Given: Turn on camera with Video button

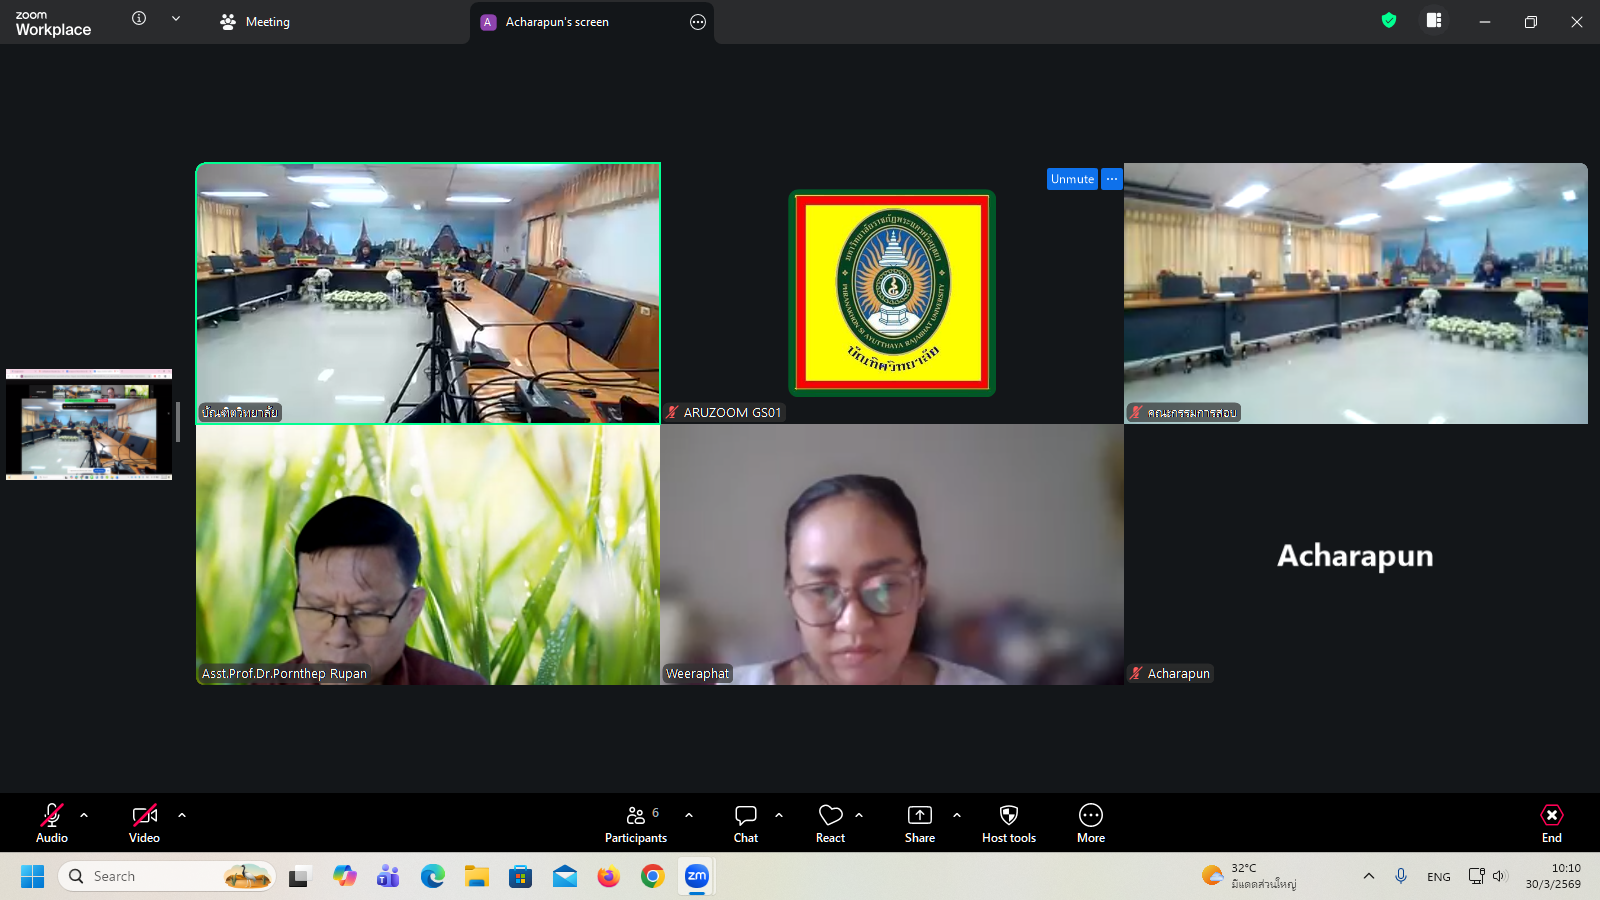Looking at the screenshot, I should [x=144, y=823].
